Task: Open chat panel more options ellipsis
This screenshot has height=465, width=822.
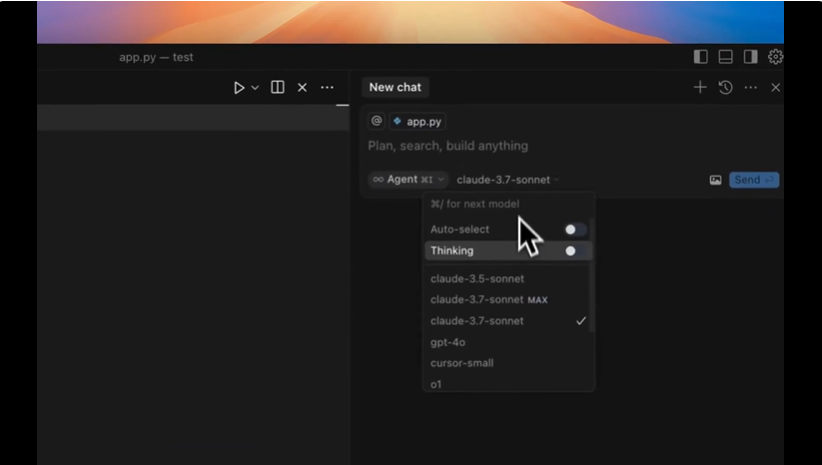Action: pos(751,88)
